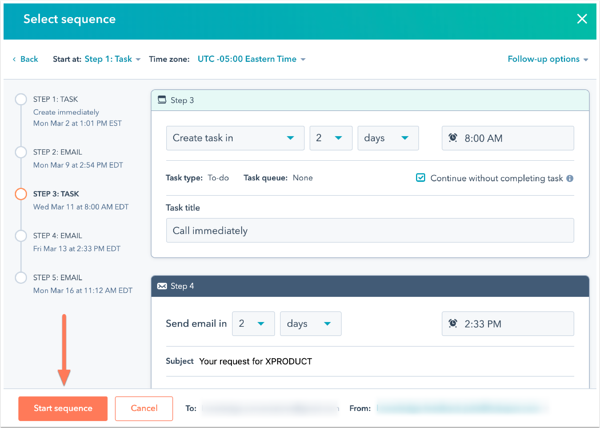Click the Task type To-do value
This screenshot has width=600, height=428.
click(218, 178)
